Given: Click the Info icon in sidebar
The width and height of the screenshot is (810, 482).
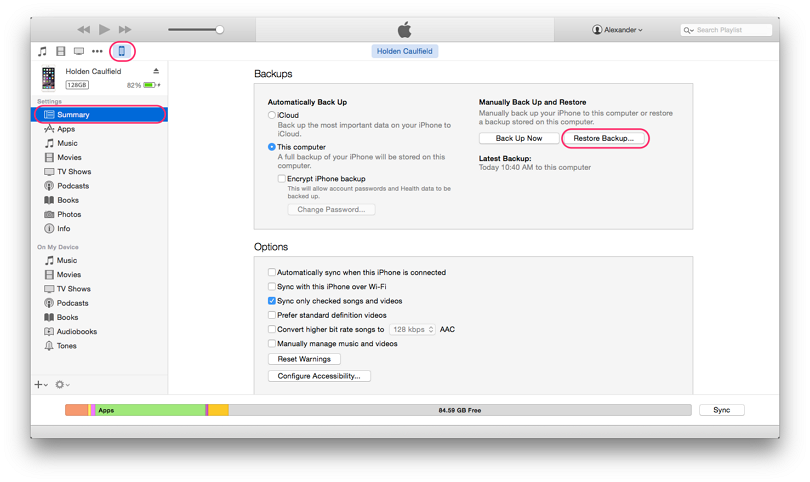Looking at the screenshot, I should (49, 228).
